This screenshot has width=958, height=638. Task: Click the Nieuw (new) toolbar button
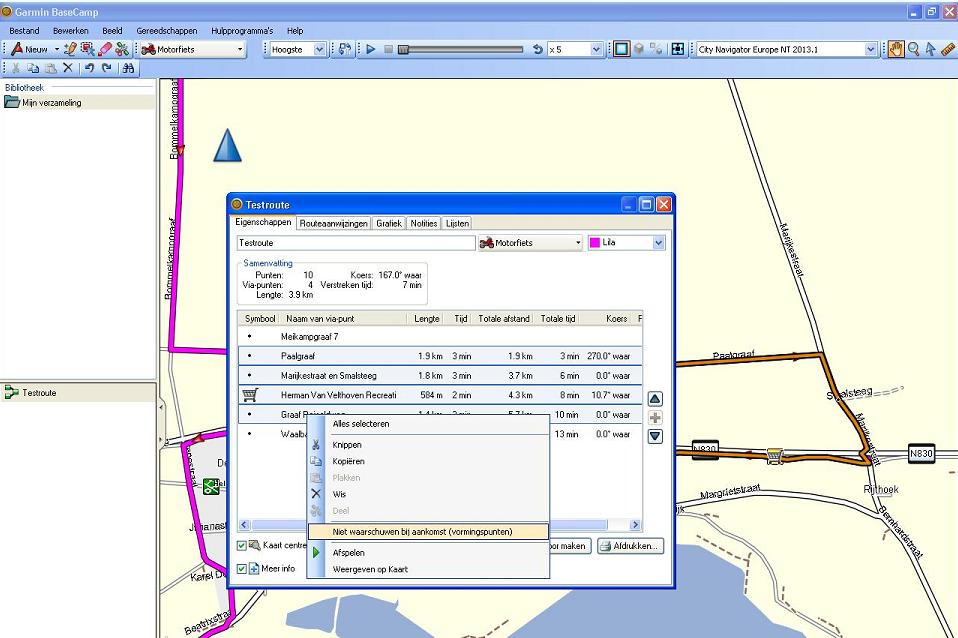(x=29, y=50)
